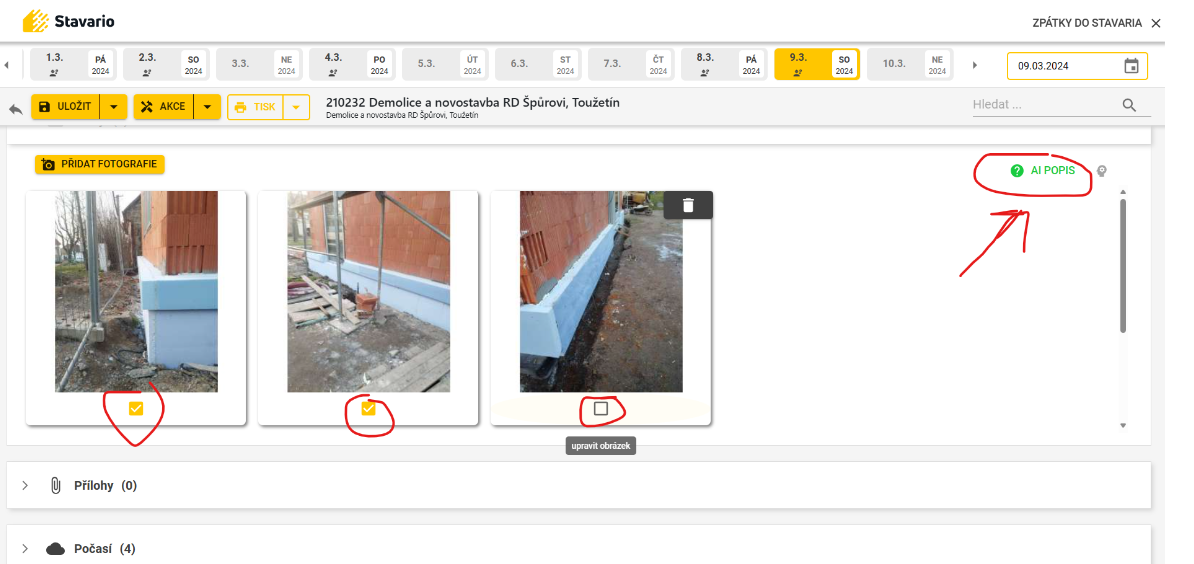Click the Přidat fotografie button

(x=100, y=164)
